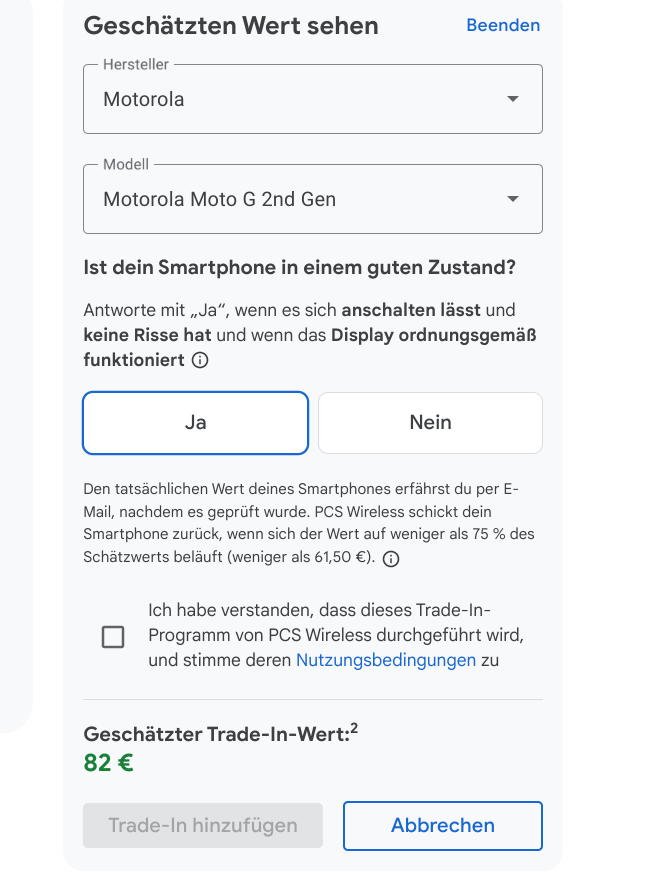Viewport: 669px width, 876px height.
Task: Open the info icon after "61,50 €"
Action: click(391, 560)
